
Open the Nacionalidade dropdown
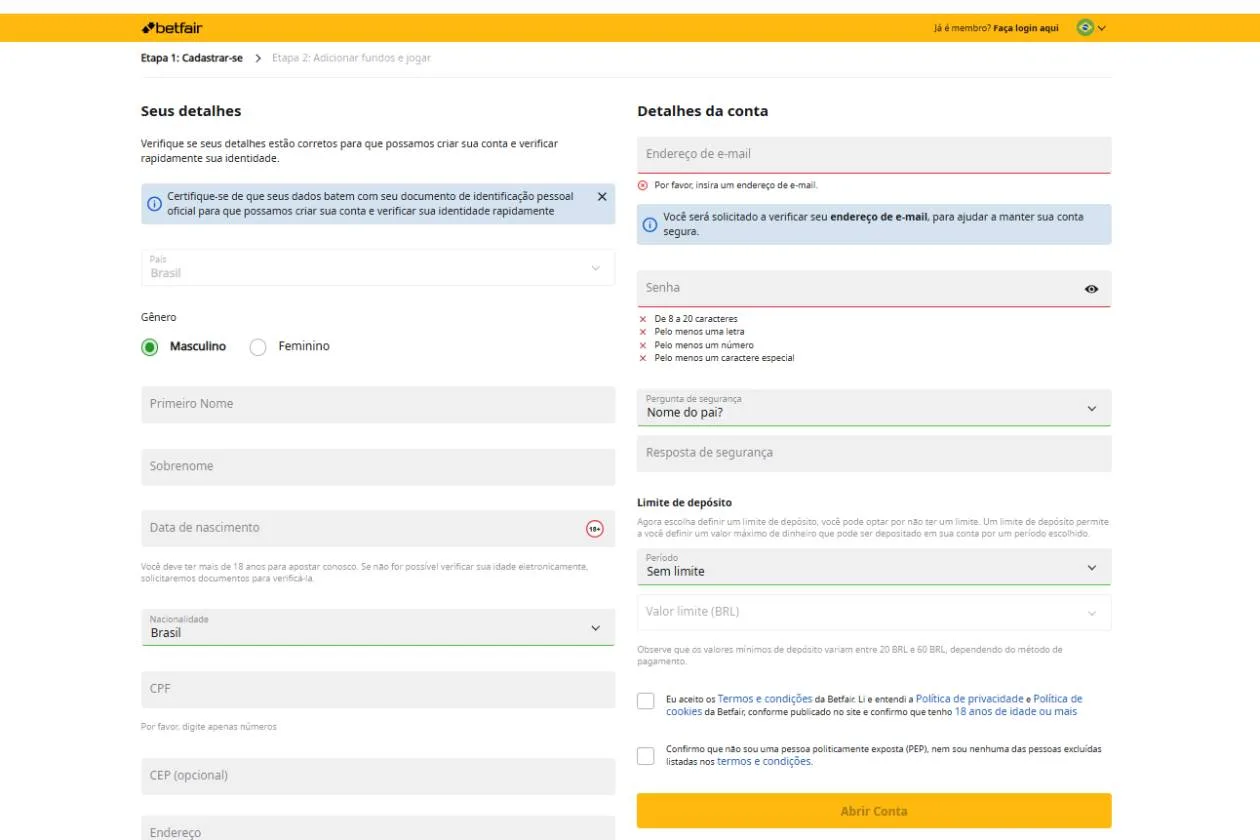coord(378,627)
